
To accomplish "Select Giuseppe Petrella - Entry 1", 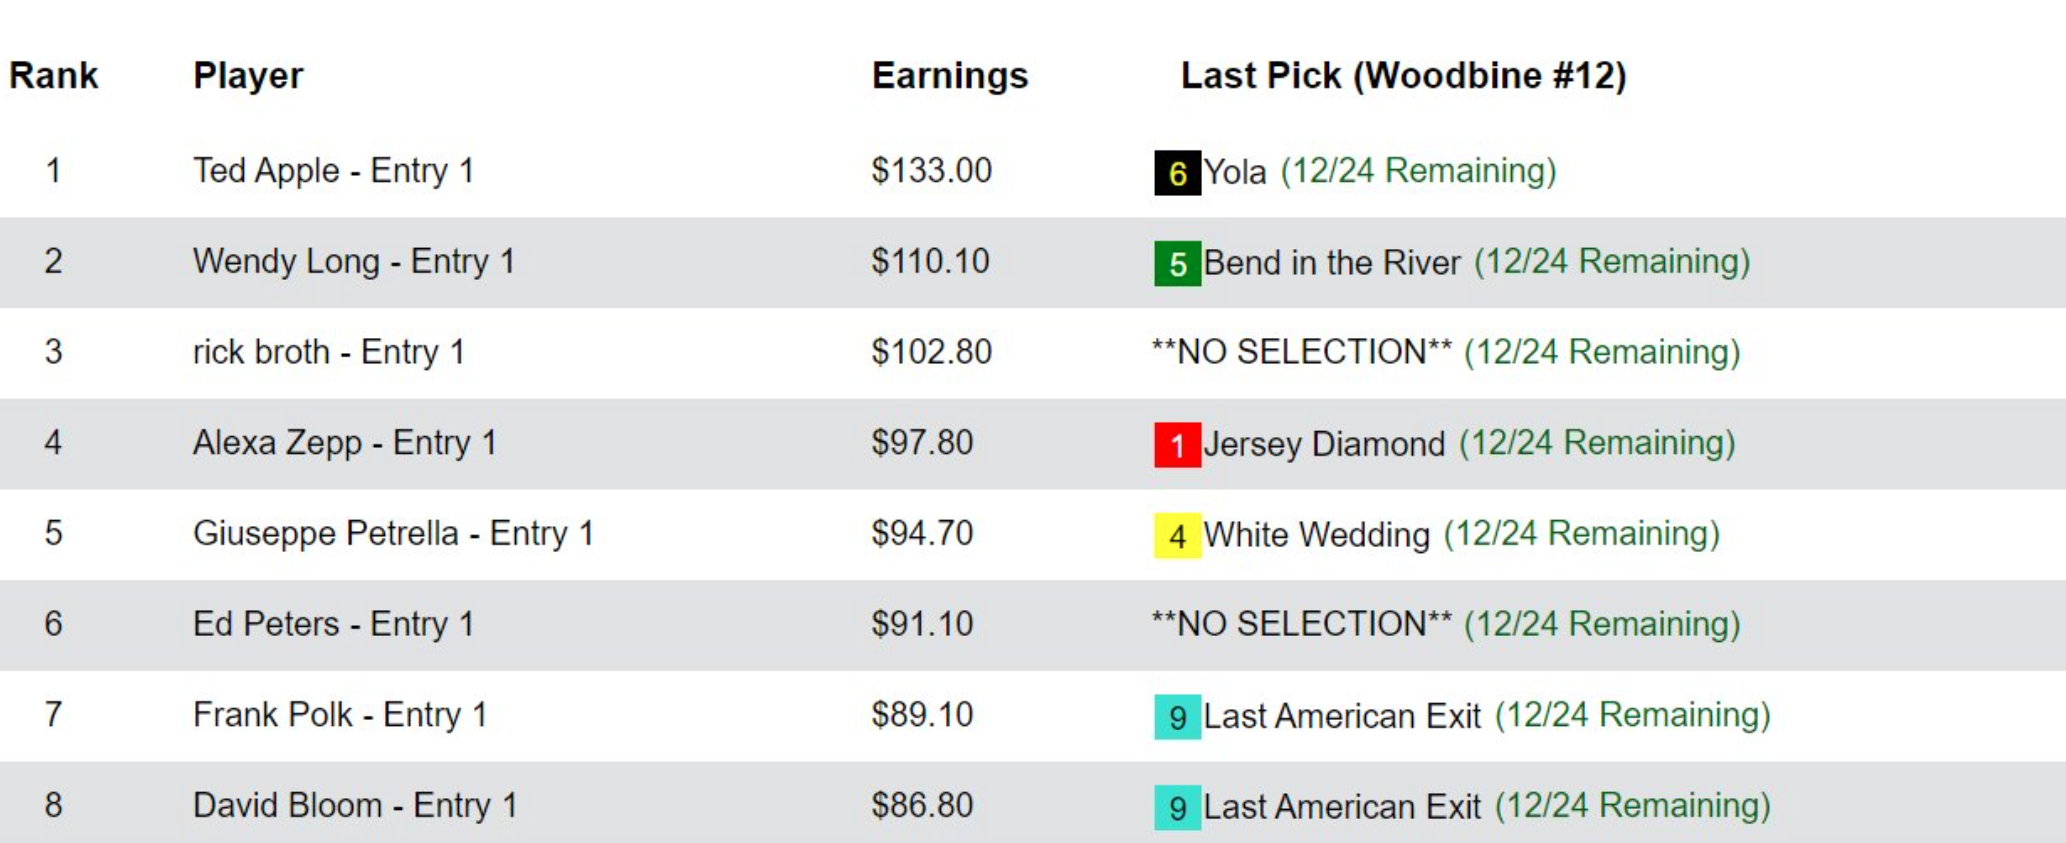I will pyautogui.click(x=393, y=533).
